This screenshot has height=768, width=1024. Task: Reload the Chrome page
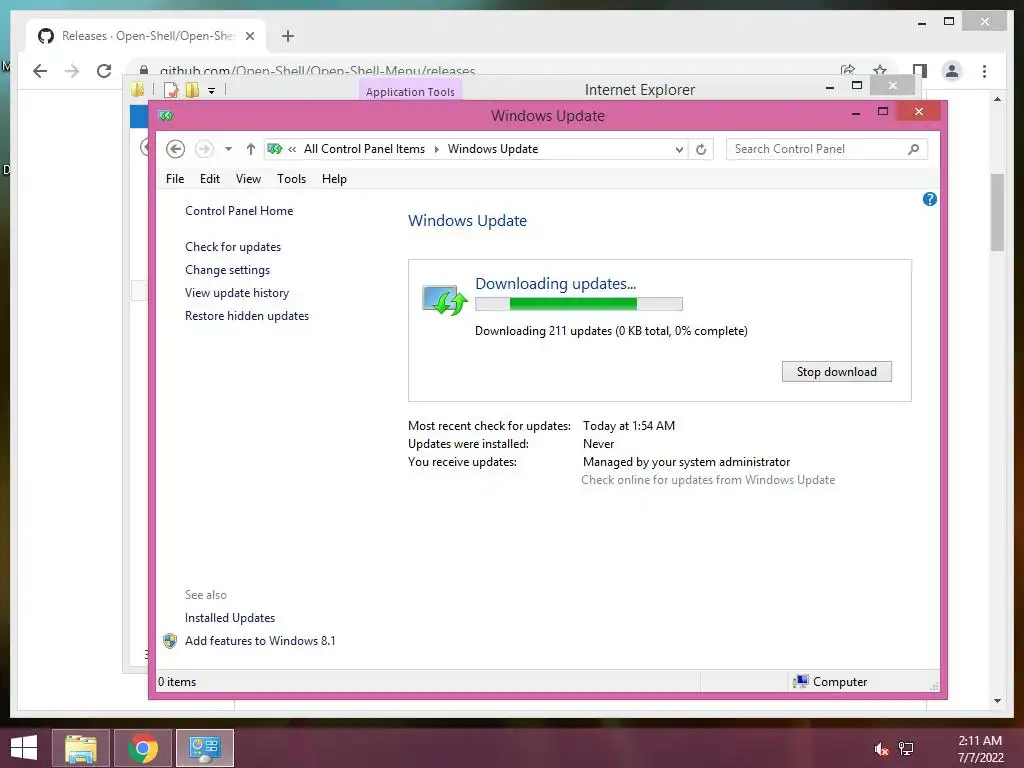click(104, 71)
